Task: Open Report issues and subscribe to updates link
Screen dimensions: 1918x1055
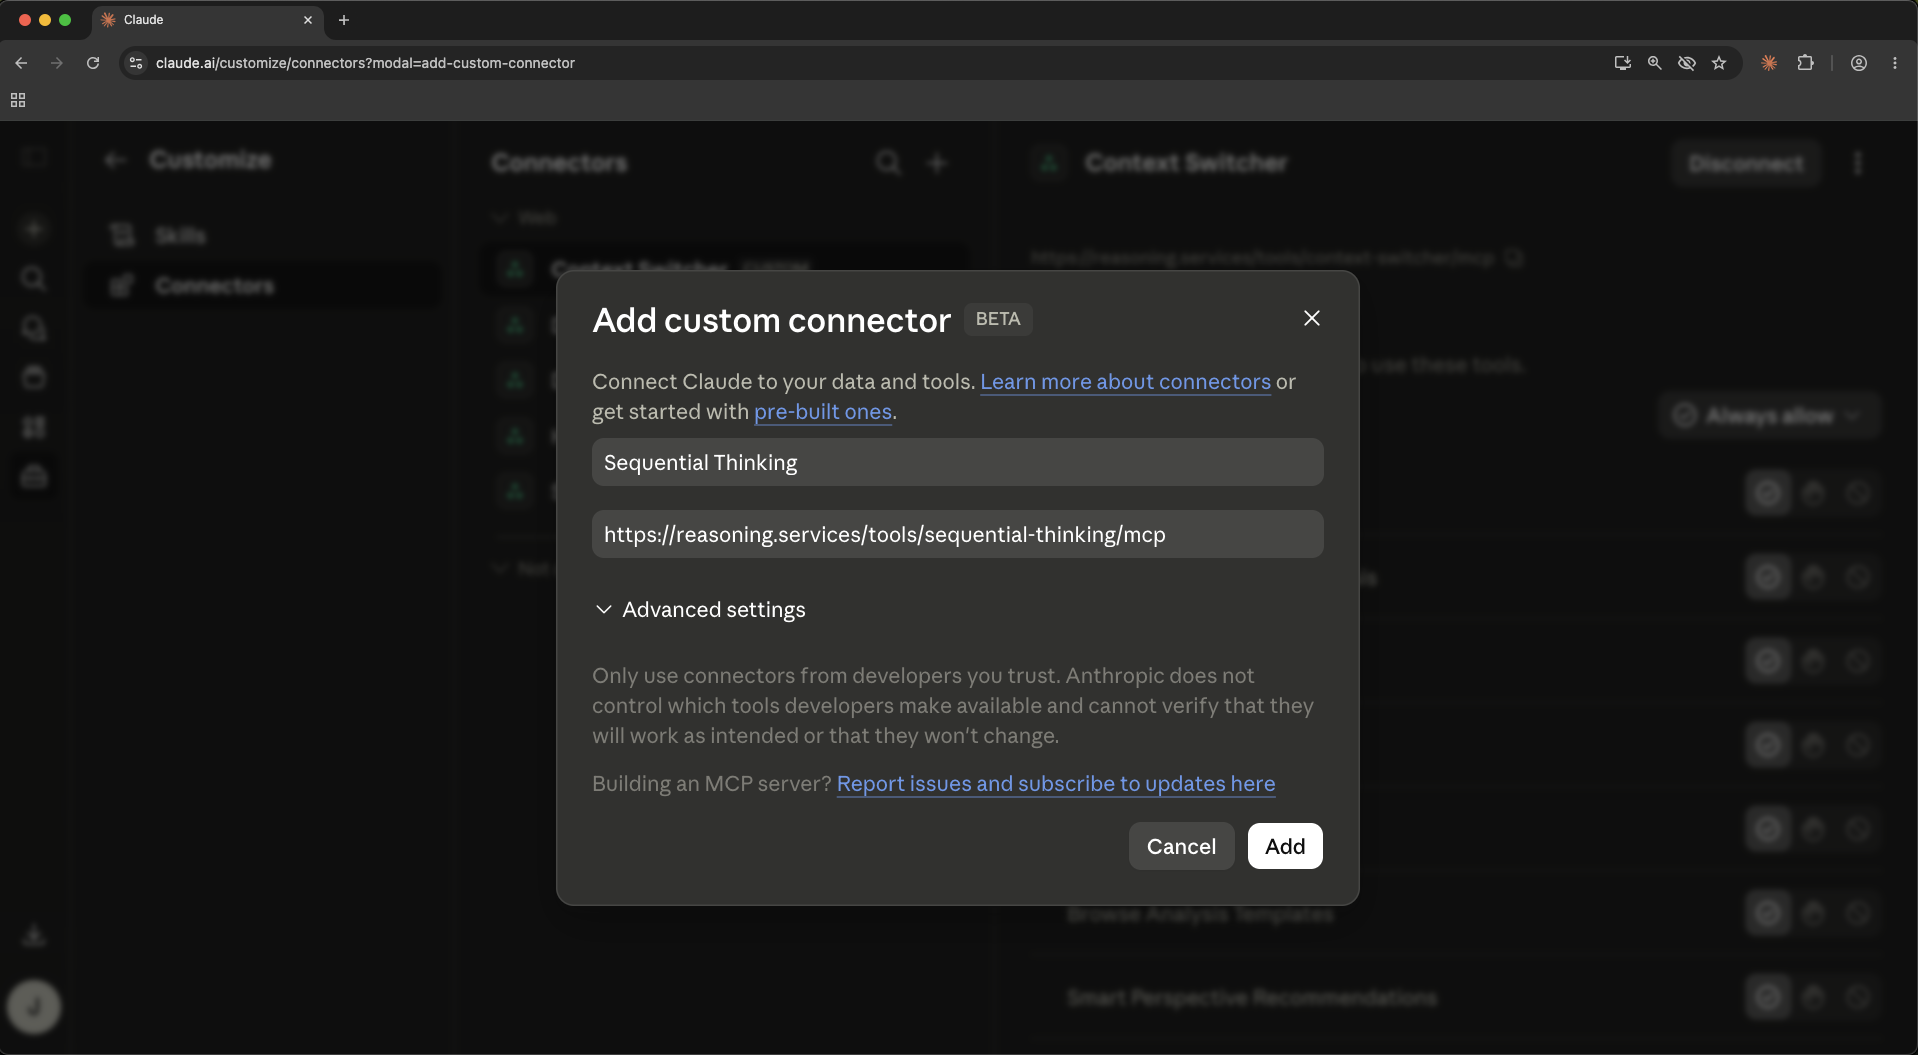Action: click(x=1055, y=783)
